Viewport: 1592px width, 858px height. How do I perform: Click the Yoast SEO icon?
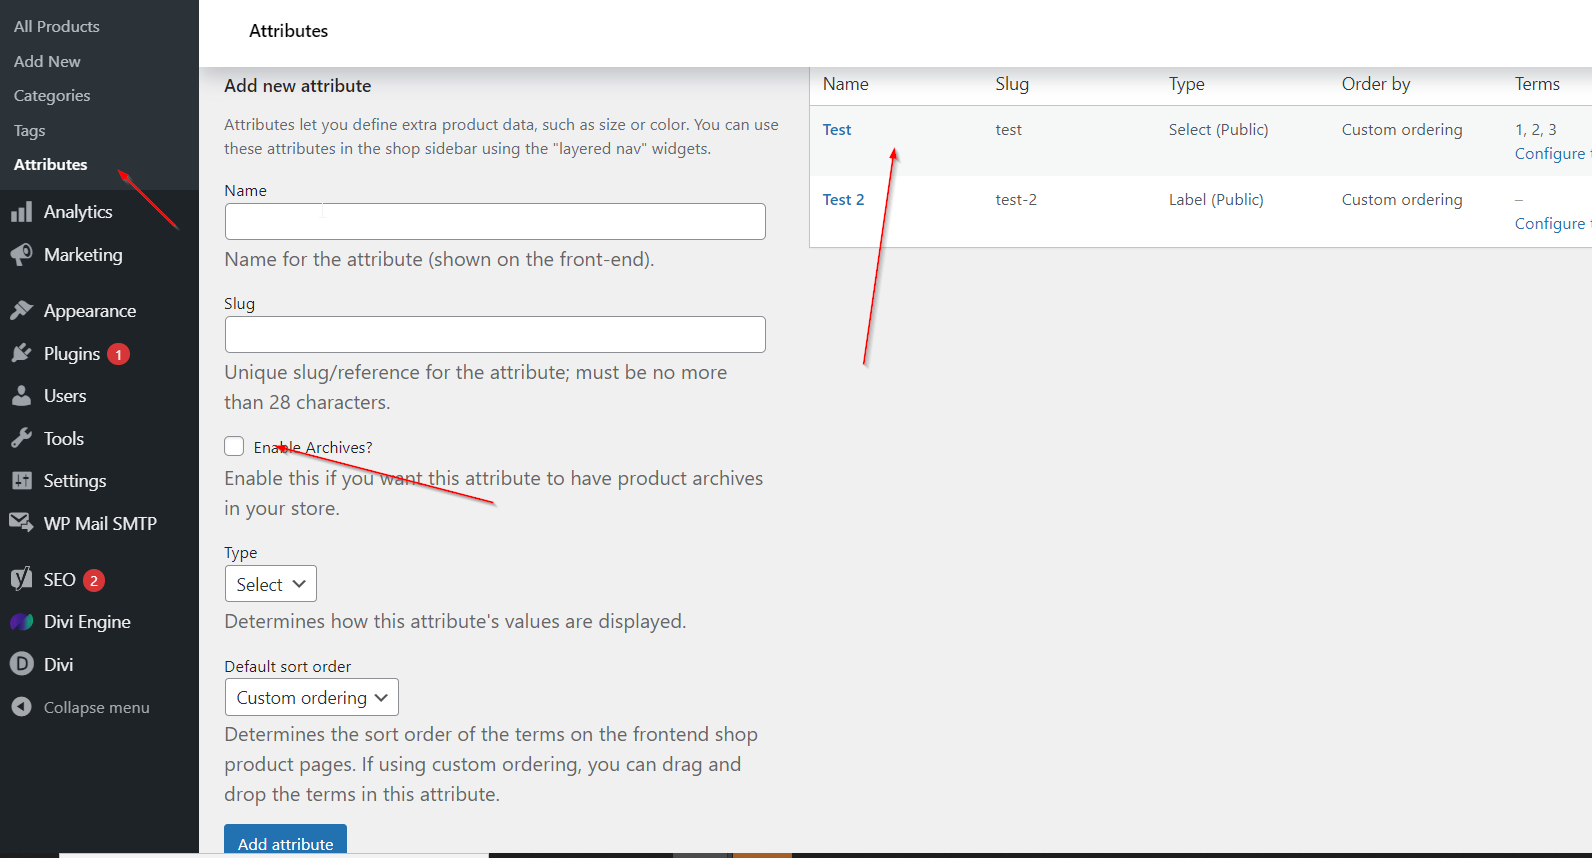(x=21, y=580)
